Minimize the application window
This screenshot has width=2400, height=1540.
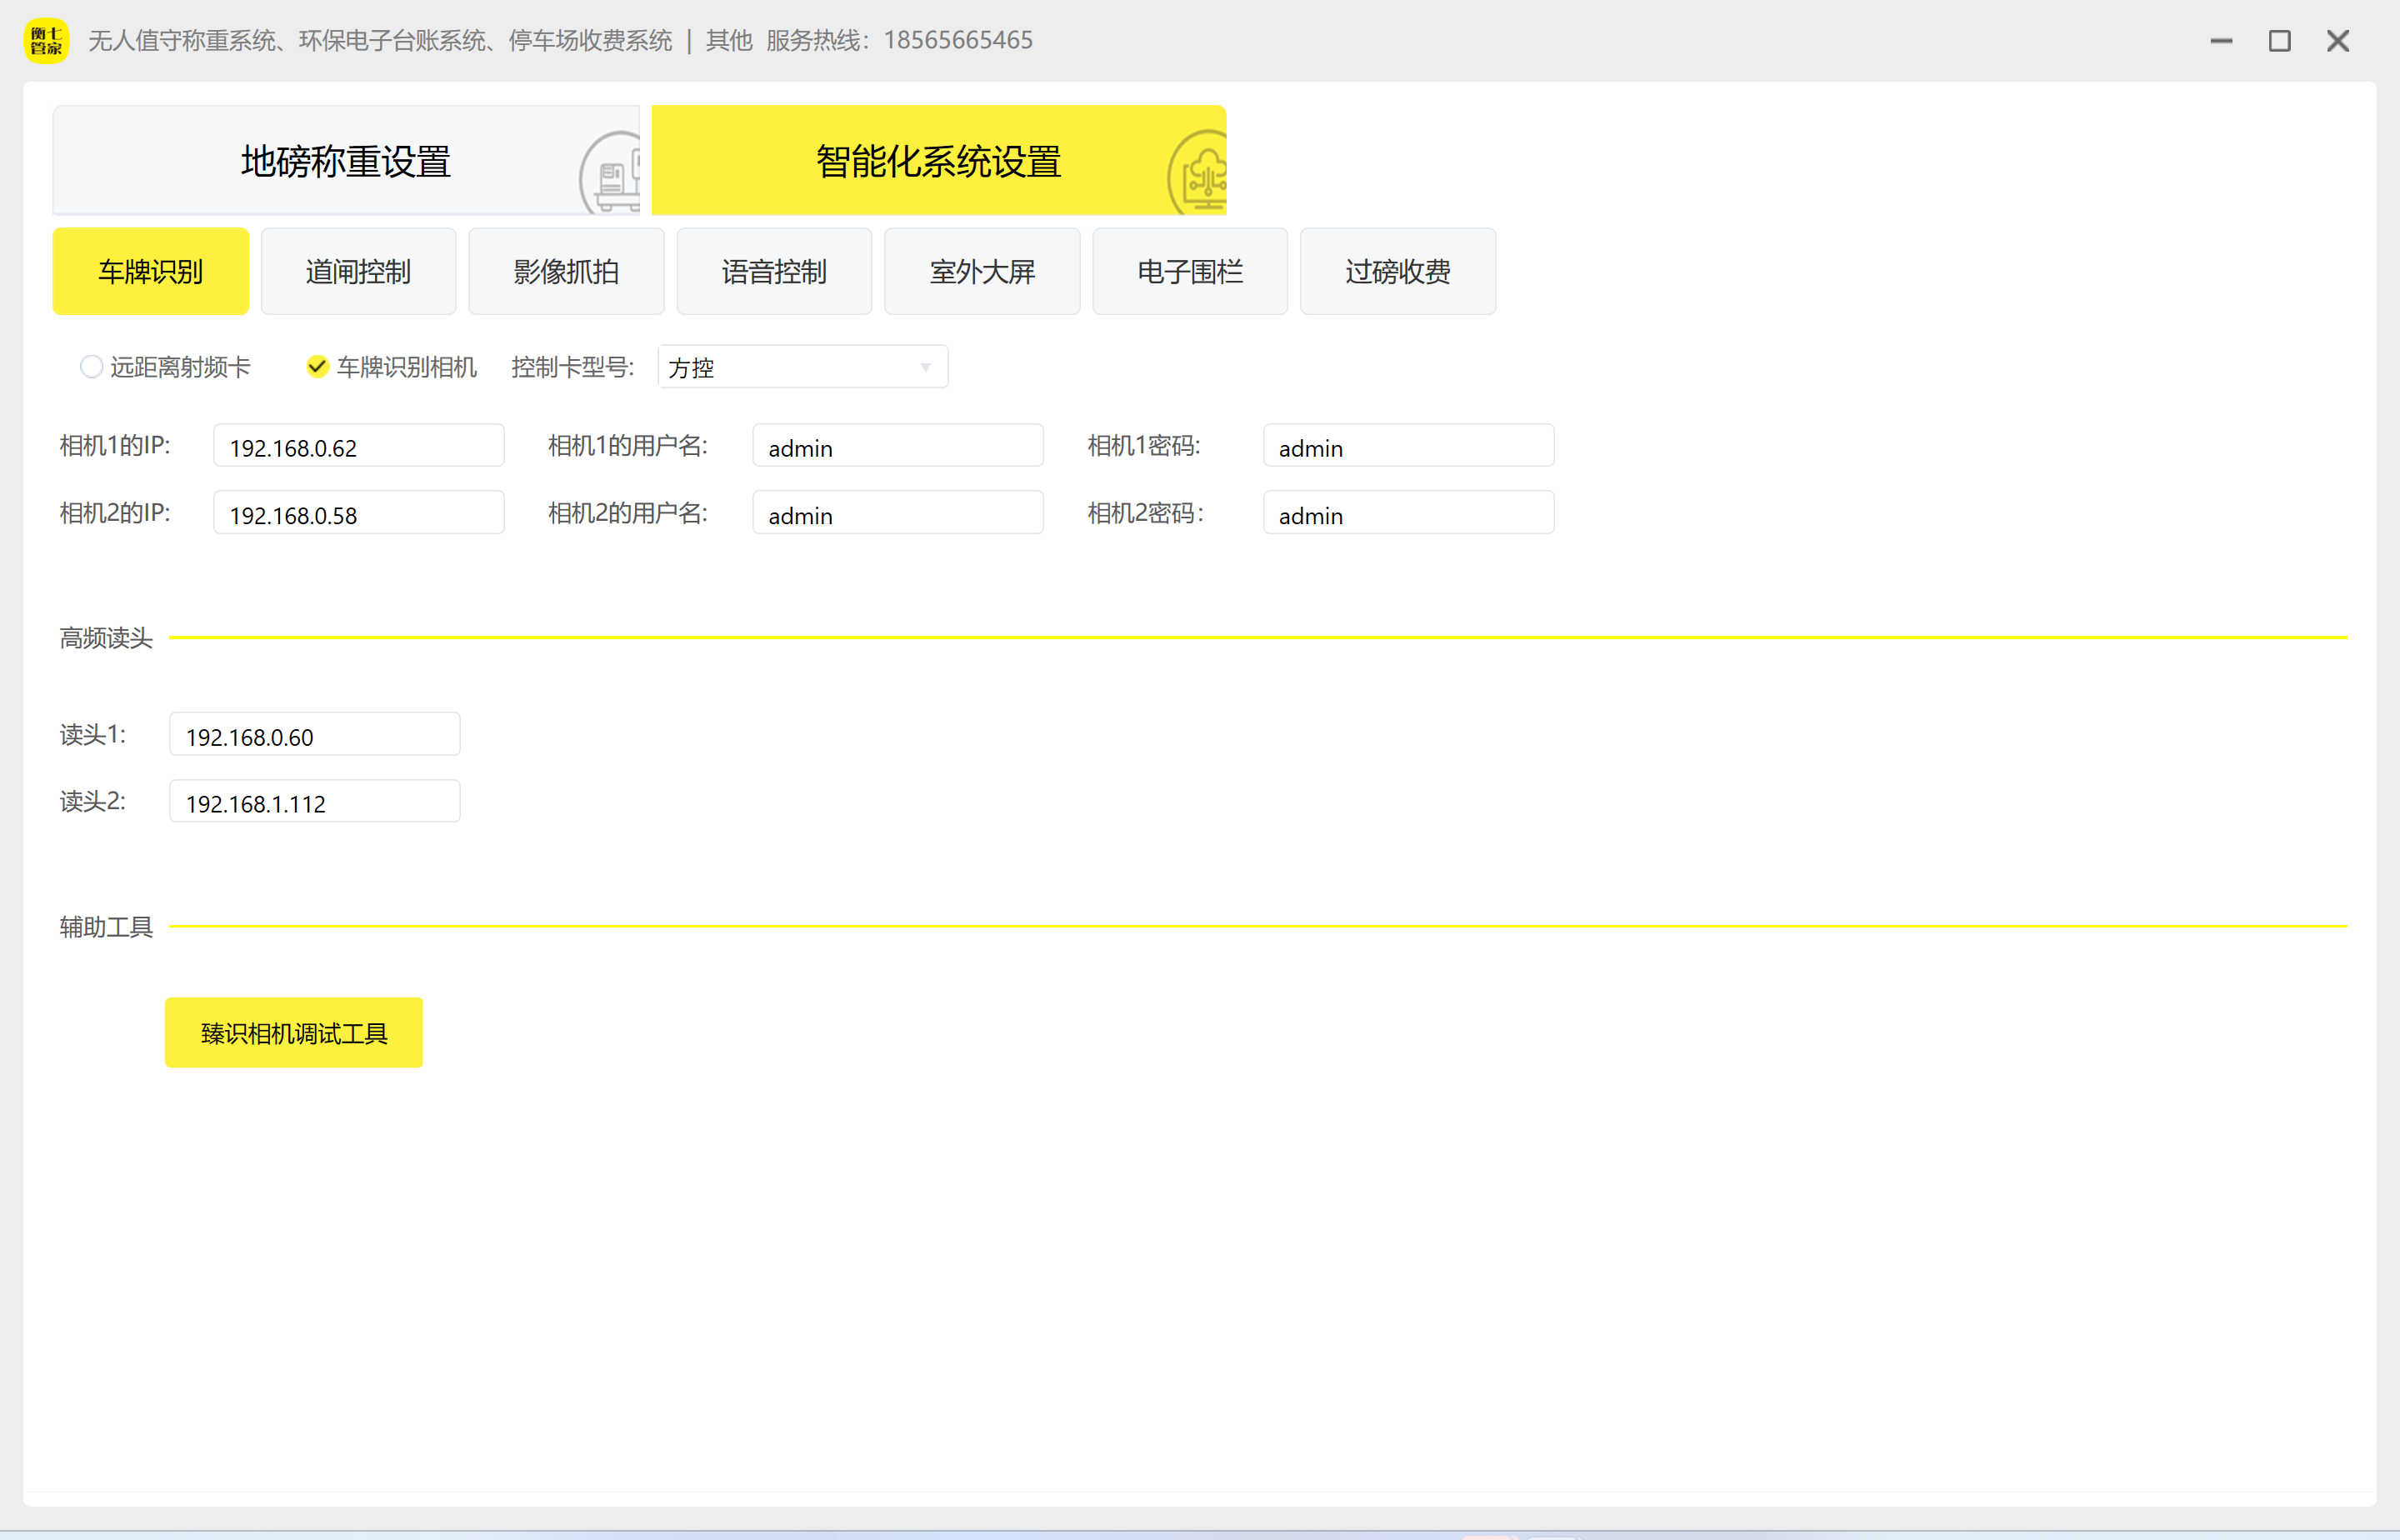(2221, 41)
